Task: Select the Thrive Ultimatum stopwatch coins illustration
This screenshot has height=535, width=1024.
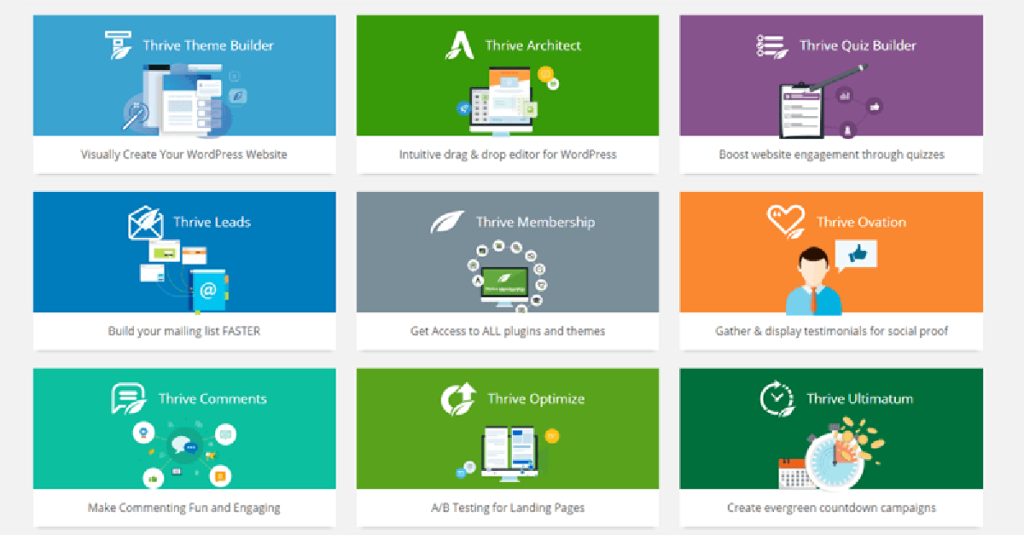Action: (x=831, y=454)
